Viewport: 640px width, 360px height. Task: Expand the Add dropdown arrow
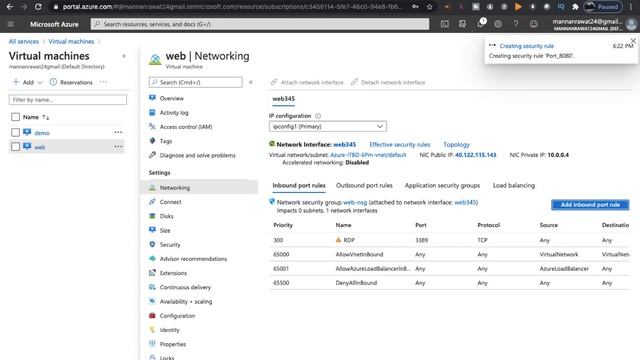coord(40,82)
